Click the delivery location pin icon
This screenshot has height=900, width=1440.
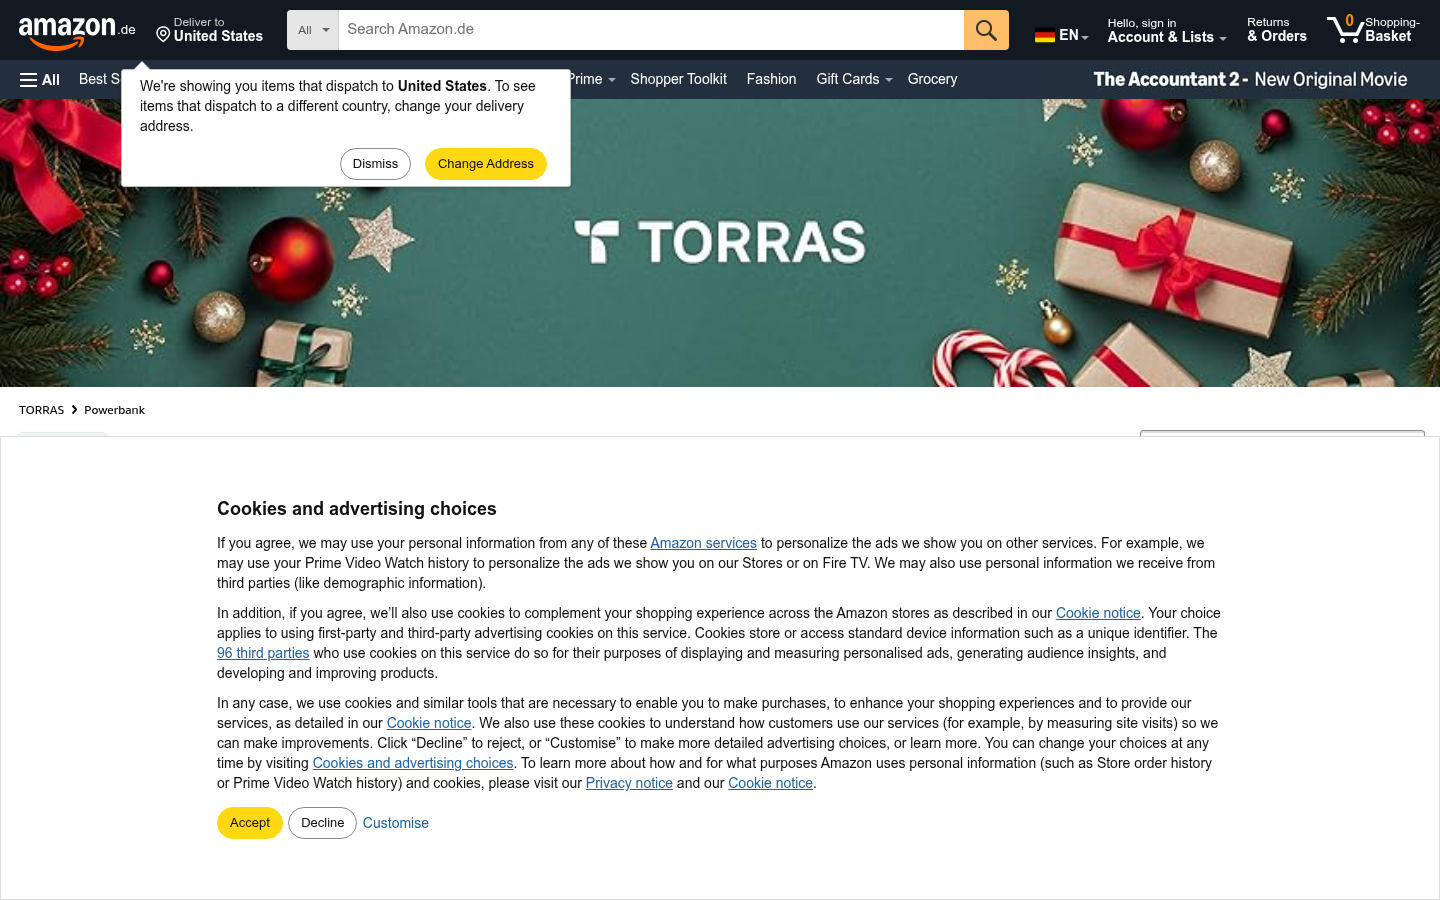(x=163, y=35)
